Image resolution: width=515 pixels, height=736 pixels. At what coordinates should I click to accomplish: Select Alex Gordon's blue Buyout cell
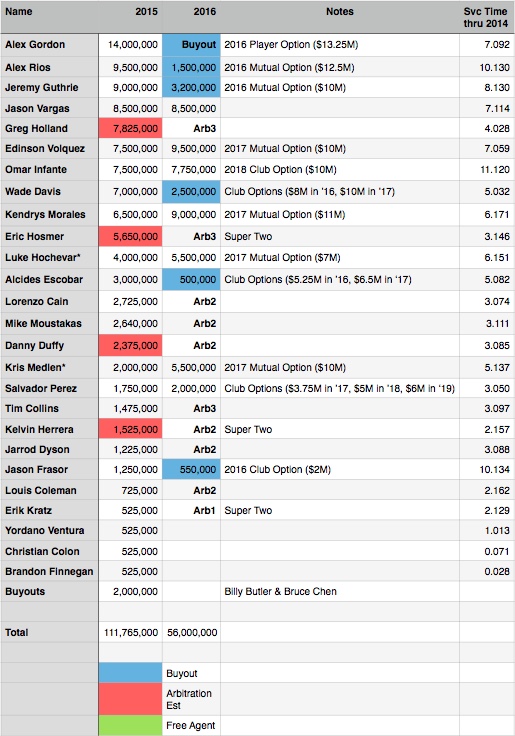(191, 45)
